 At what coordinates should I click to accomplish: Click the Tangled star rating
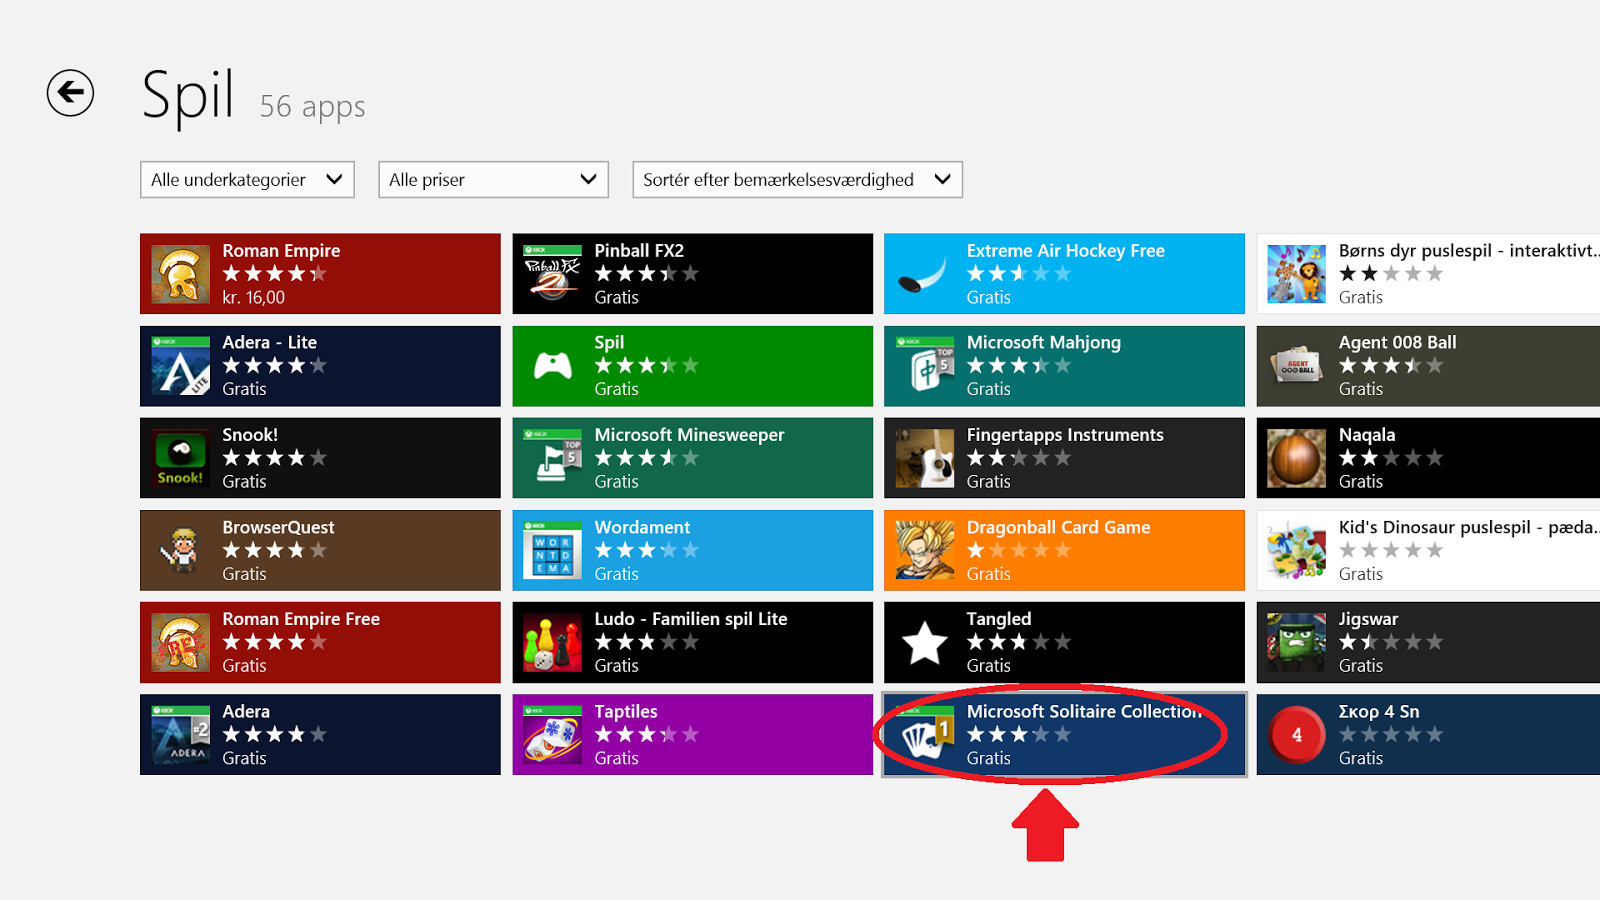point(1018,642)
